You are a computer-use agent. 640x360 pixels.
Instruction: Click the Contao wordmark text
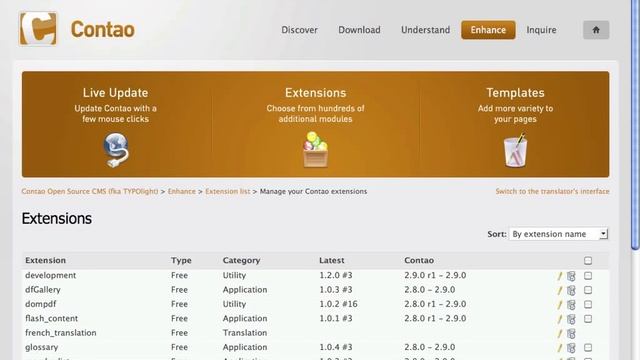[x=102, y=29]
